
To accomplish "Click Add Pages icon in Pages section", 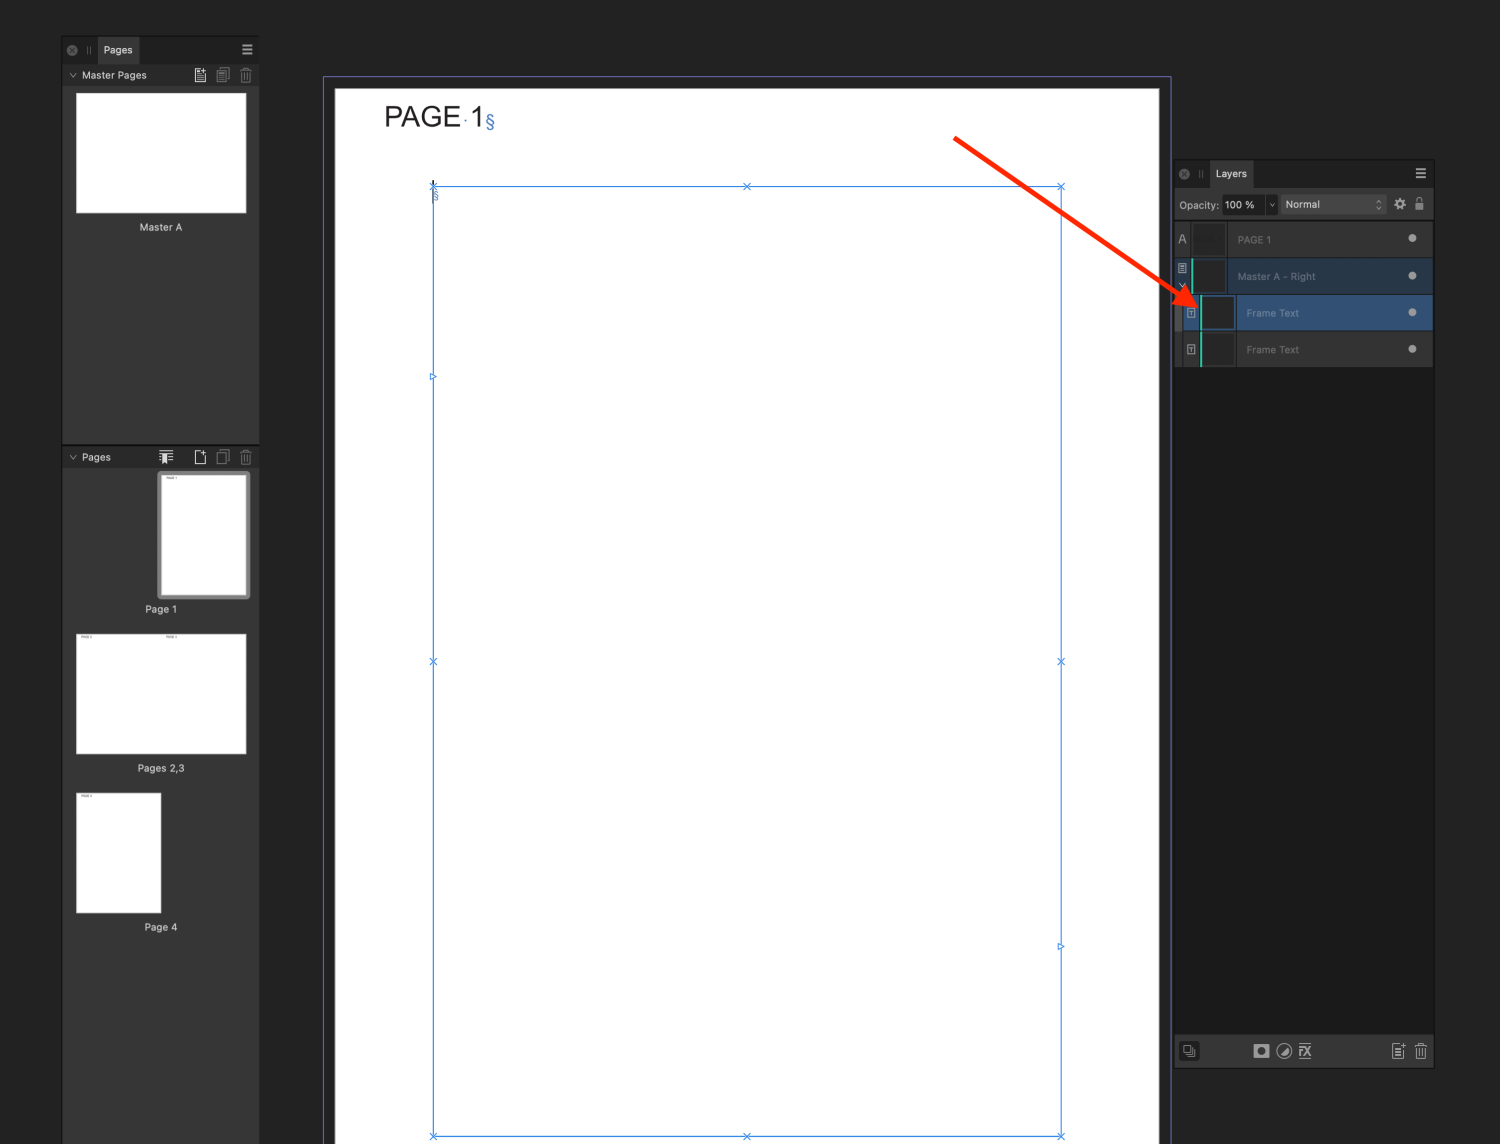I will click(200, 457).
